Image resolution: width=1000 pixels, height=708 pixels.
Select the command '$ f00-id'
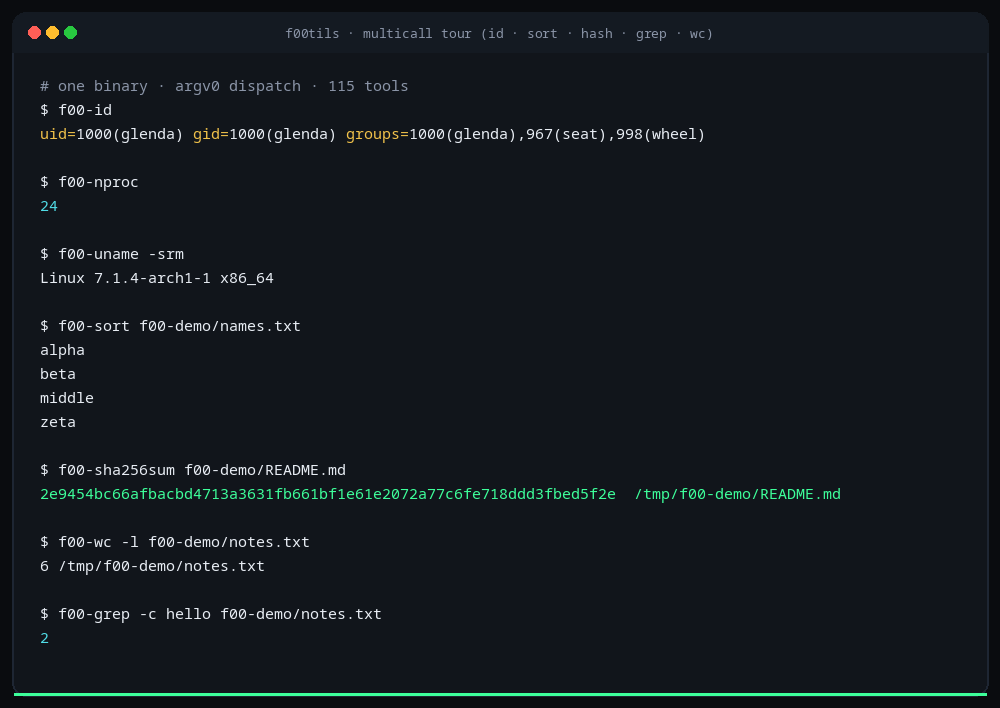click(x=76, y=110)
